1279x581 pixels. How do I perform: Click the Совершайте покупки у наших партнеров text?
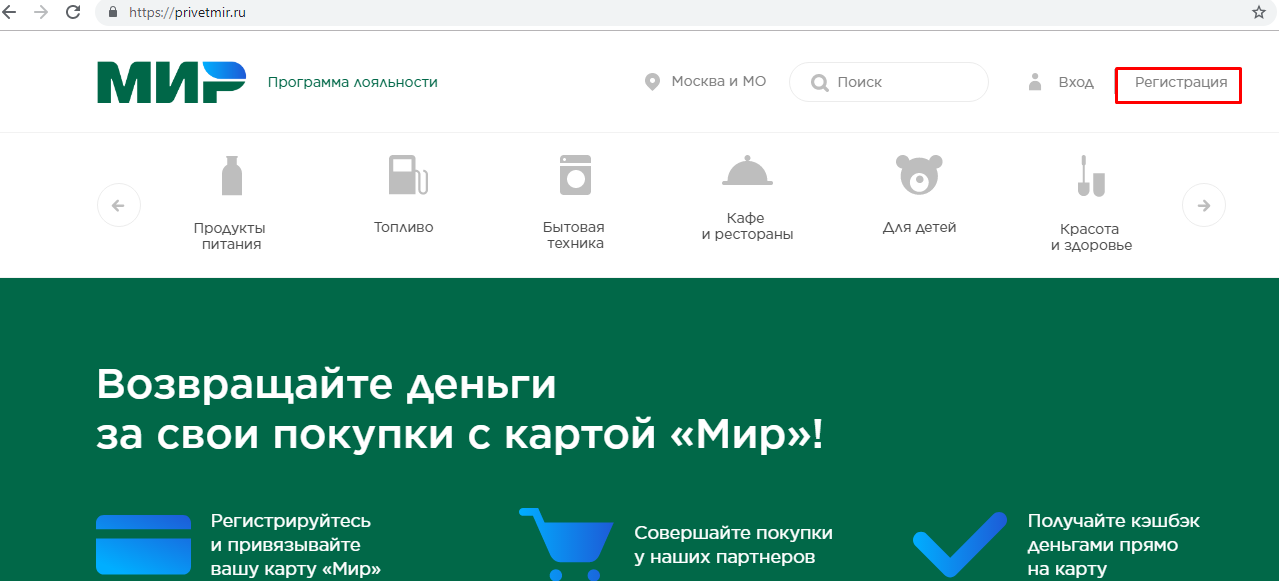click(733, 544)
